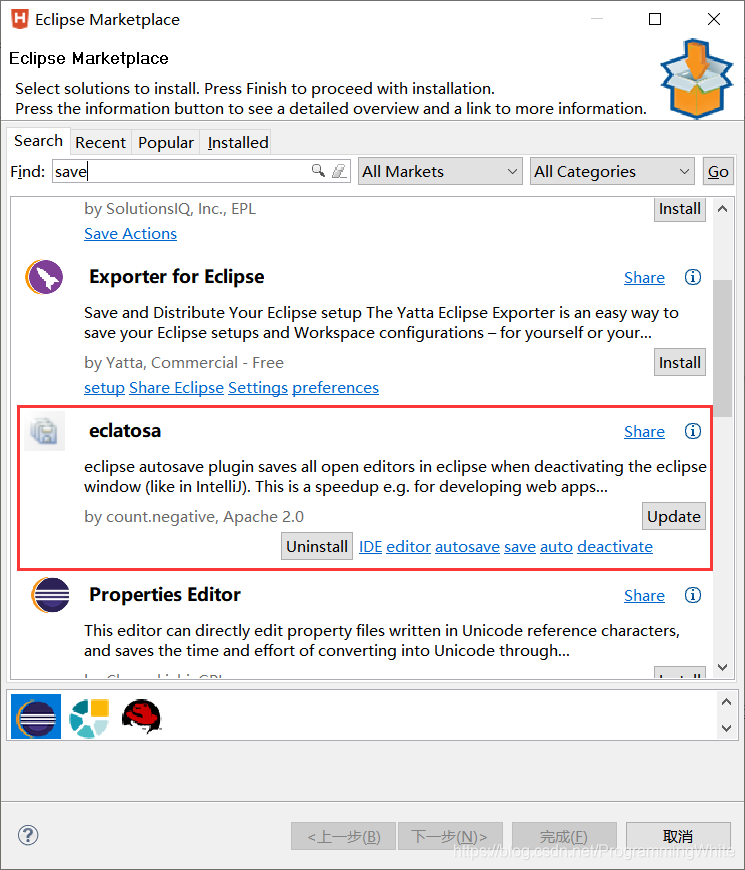Open the preferences tag link
745x870 pixels.
[336, 387]
